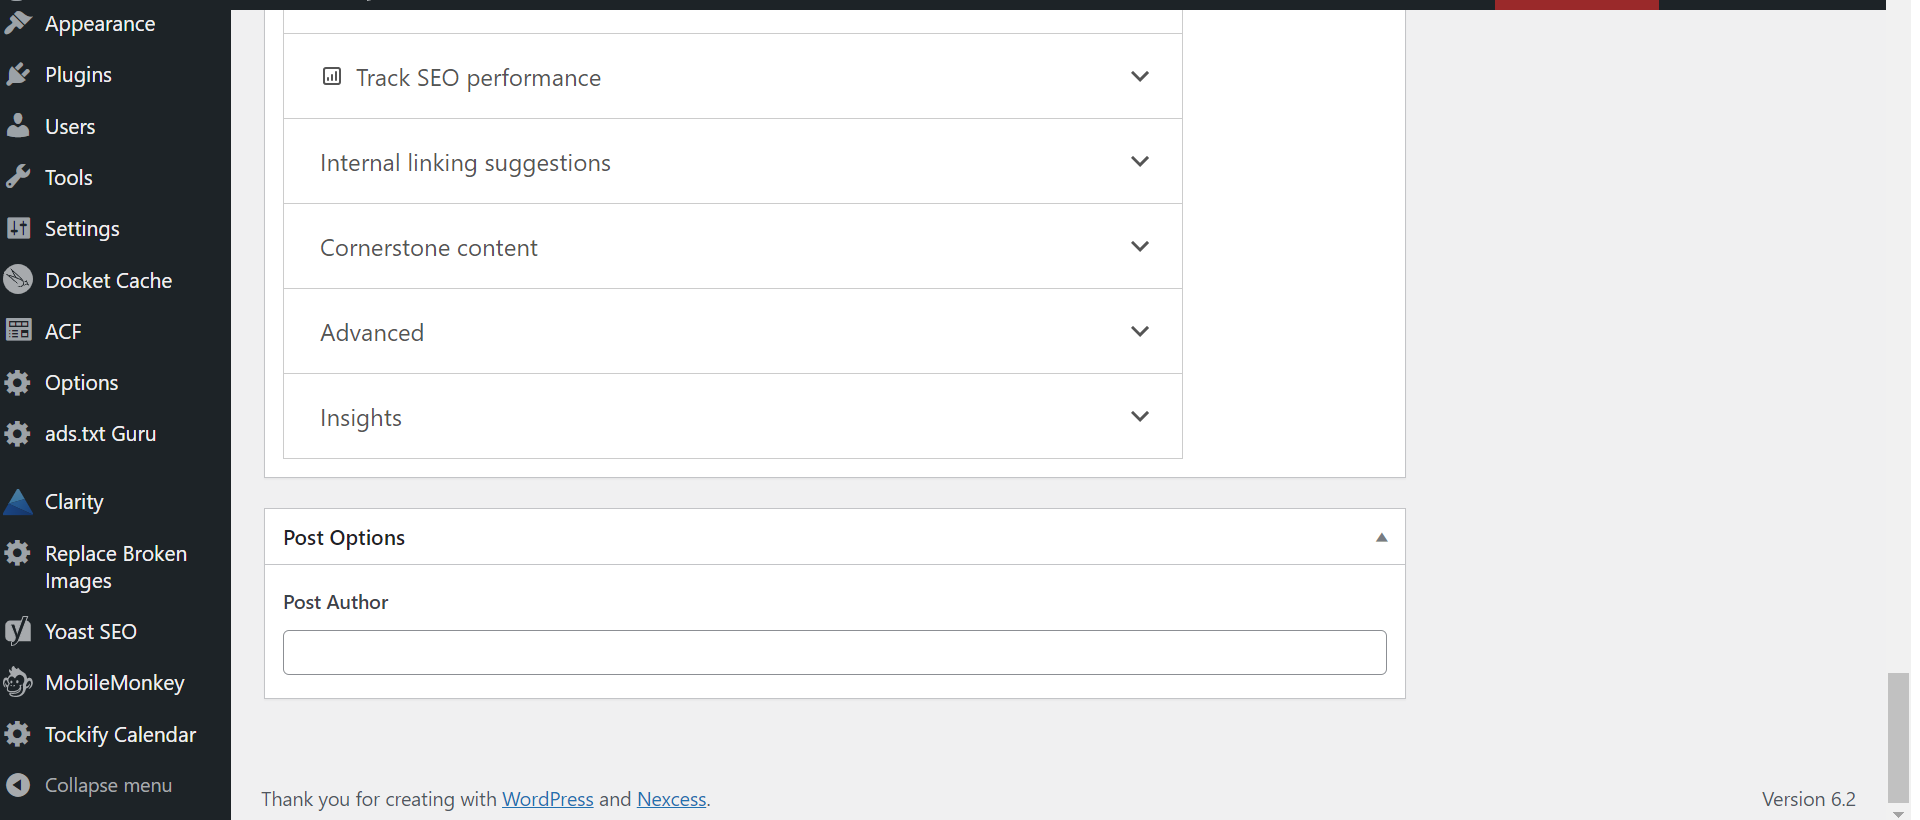Click the Users person icon
The height and width of the screenshot is (820, 1920).
tap(18, 125)
